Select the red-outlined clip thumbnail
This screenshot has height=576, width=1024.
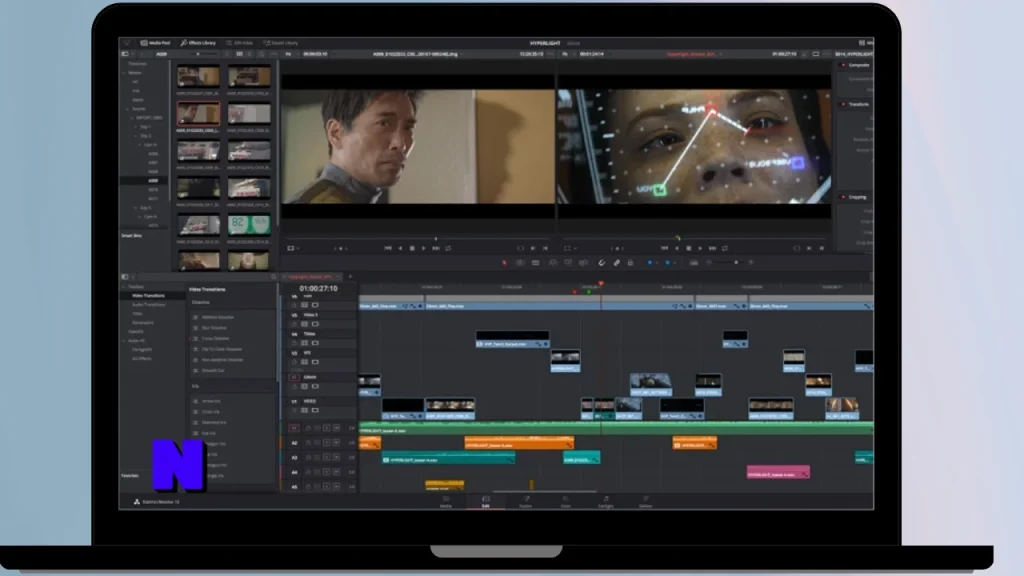coord(198,113)
